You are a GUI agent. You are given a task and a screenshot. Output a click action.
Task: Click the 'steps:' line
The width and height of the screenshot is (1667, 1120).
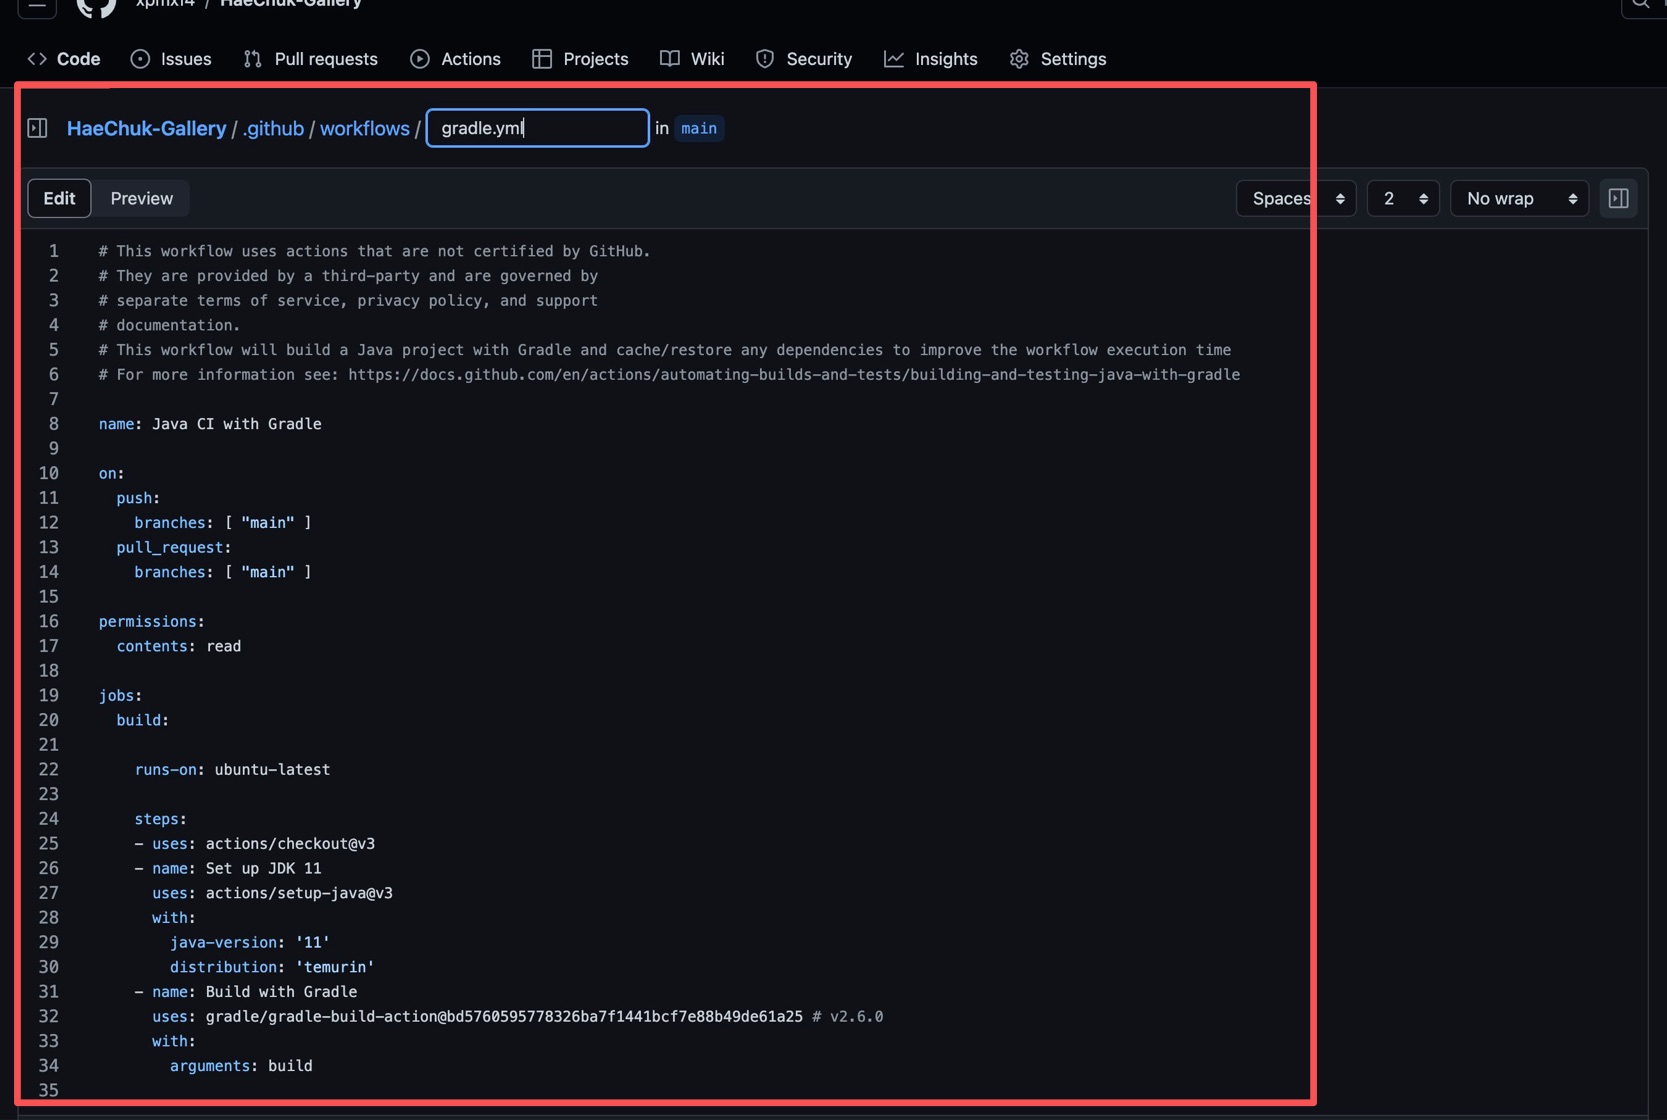pos(161,819)
